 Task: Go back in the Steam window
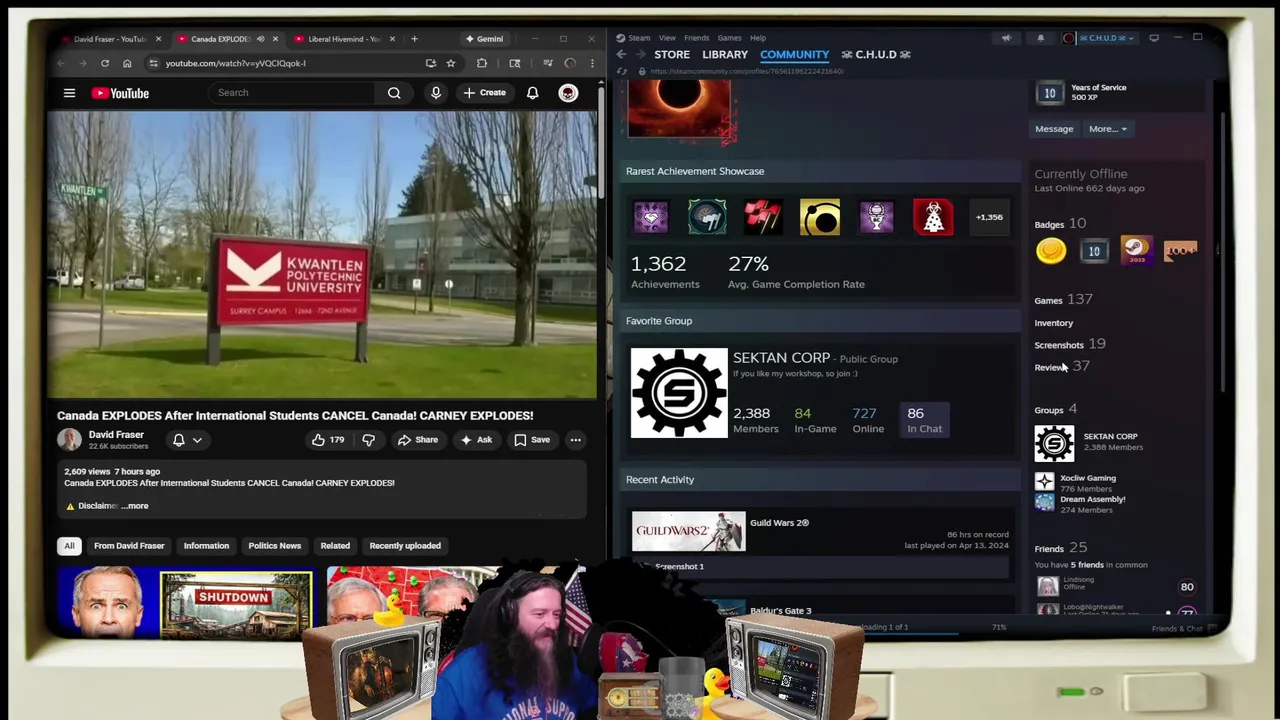click(621, 54)
